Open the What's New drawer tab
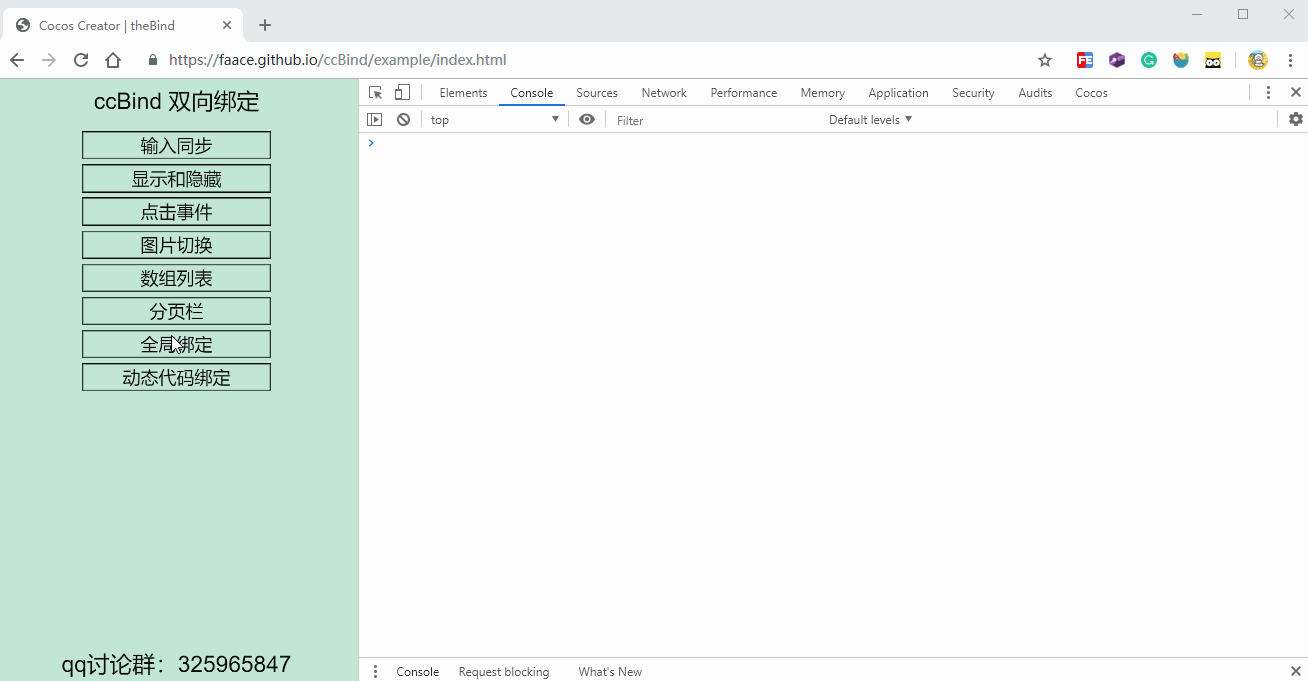1308x681 pixels. pos(610,672)
